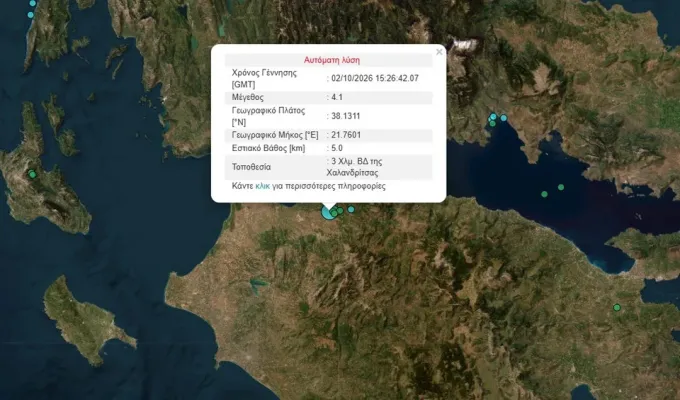The width and height of the screenshot is (680, 400).
Task: Click the longitude value 21.7601
Action: pyautogui.click(x=346, y=135)
